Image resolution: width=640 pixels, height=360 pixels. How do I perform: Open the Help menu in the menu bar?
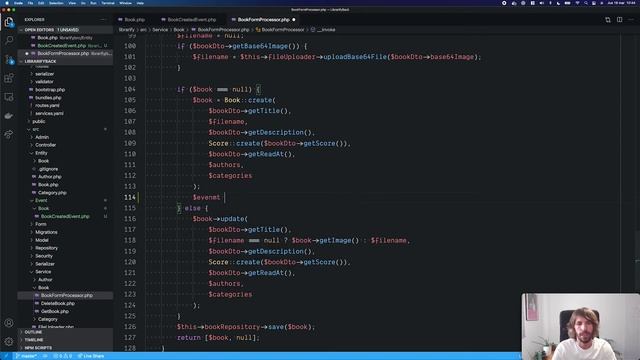click(x=140, y=3)
